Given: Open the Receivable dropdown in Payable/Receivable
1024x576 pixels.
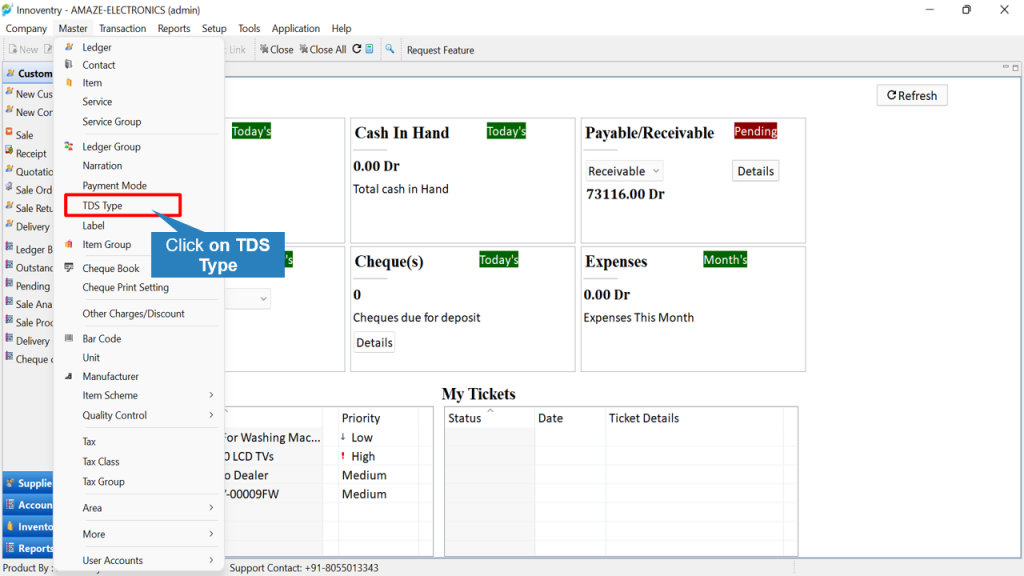Looking at the screenshot, I should tap(624, 171).
